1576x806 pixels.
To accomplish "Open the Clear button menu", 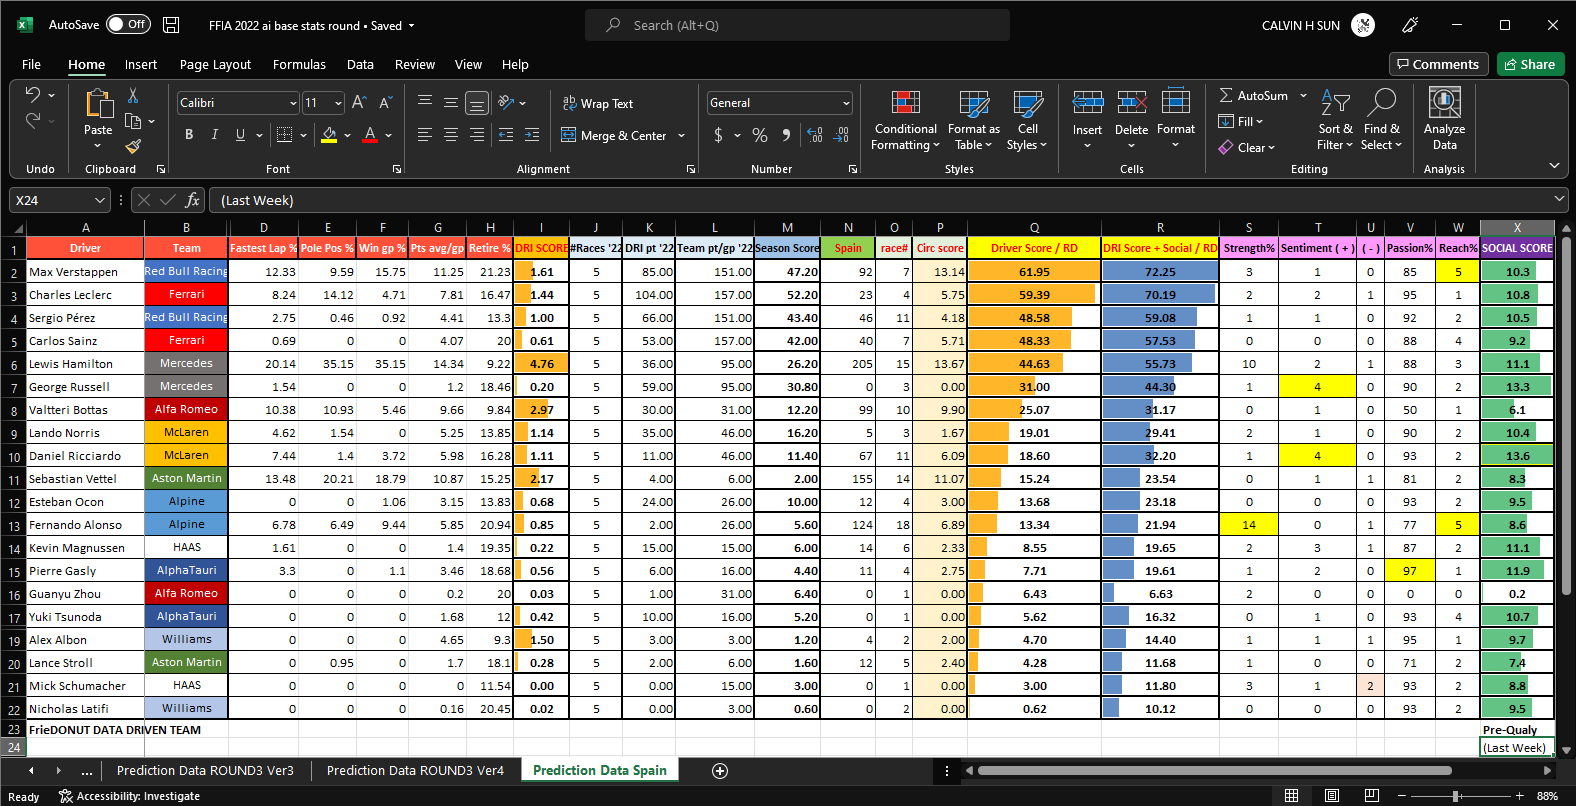I will click(1246, 147).
